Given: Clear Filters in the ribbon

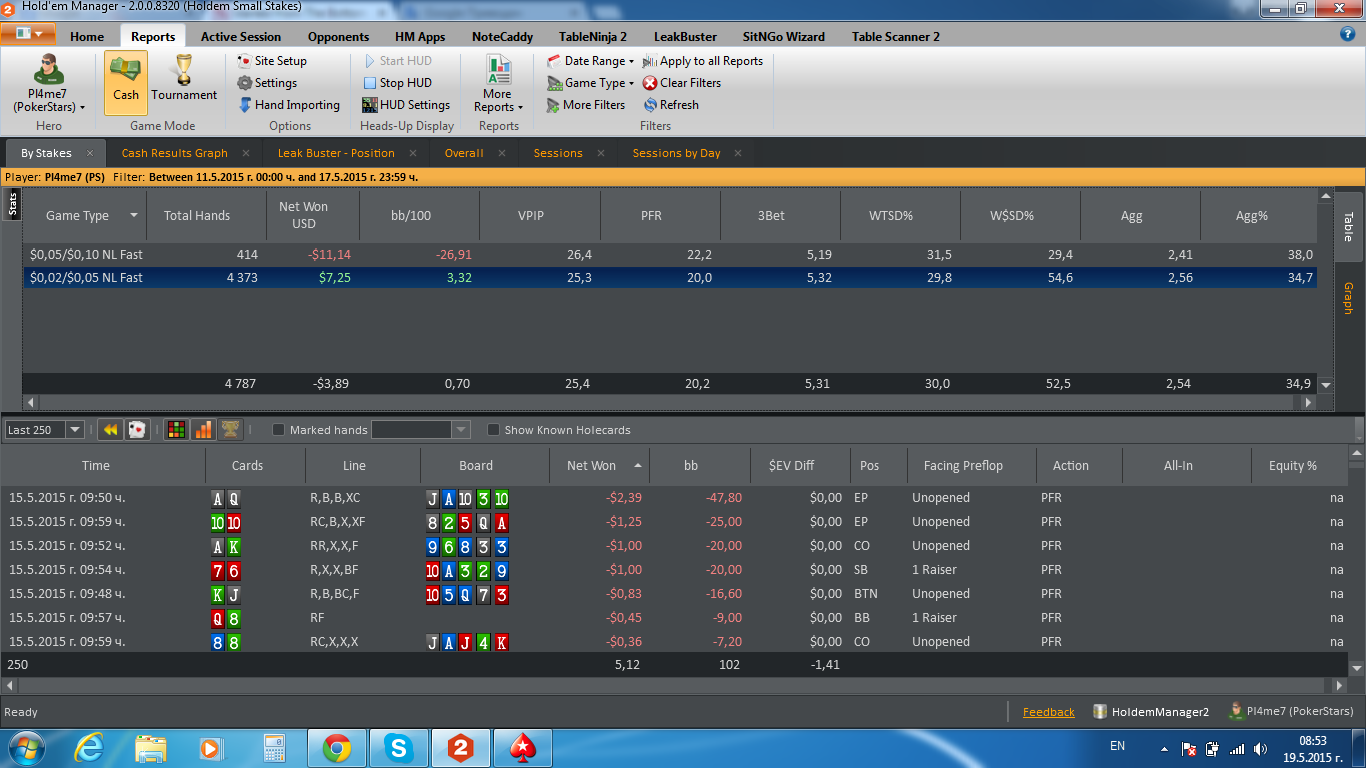Looking at the screenshot, I should (682, 83).
